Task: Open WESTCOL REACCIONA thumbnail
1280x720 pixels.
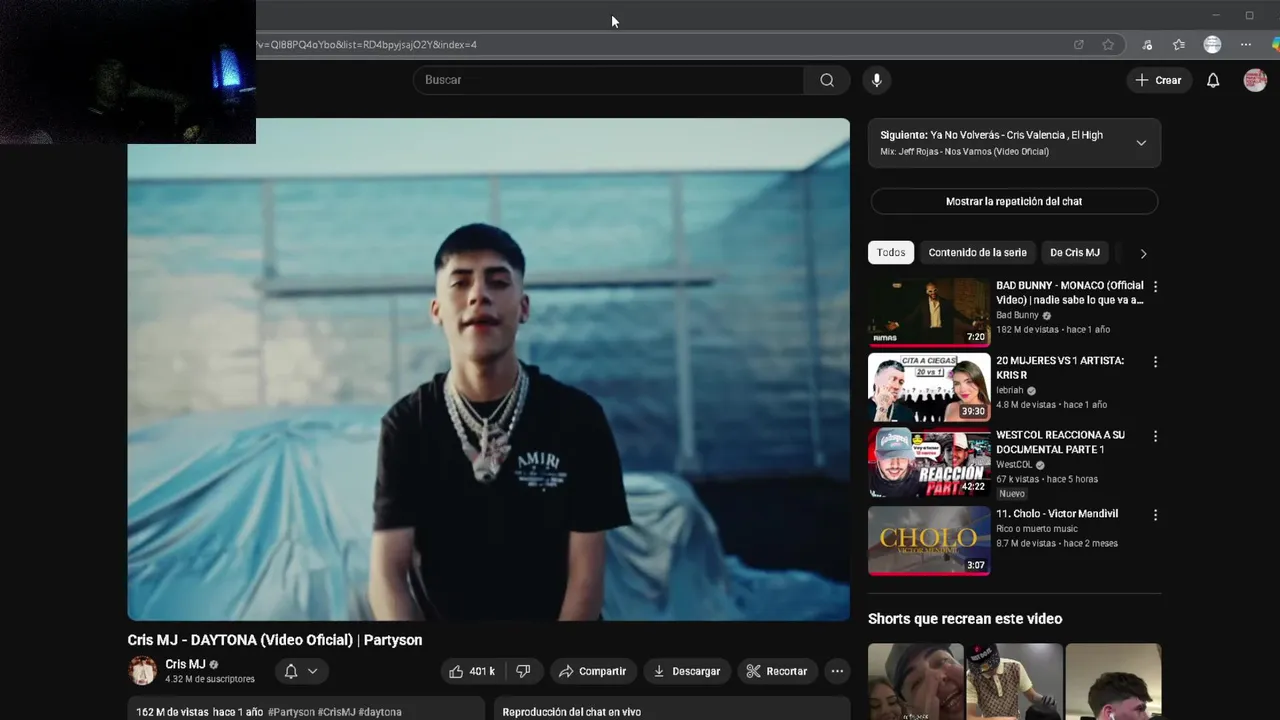Action: point(929,463)
